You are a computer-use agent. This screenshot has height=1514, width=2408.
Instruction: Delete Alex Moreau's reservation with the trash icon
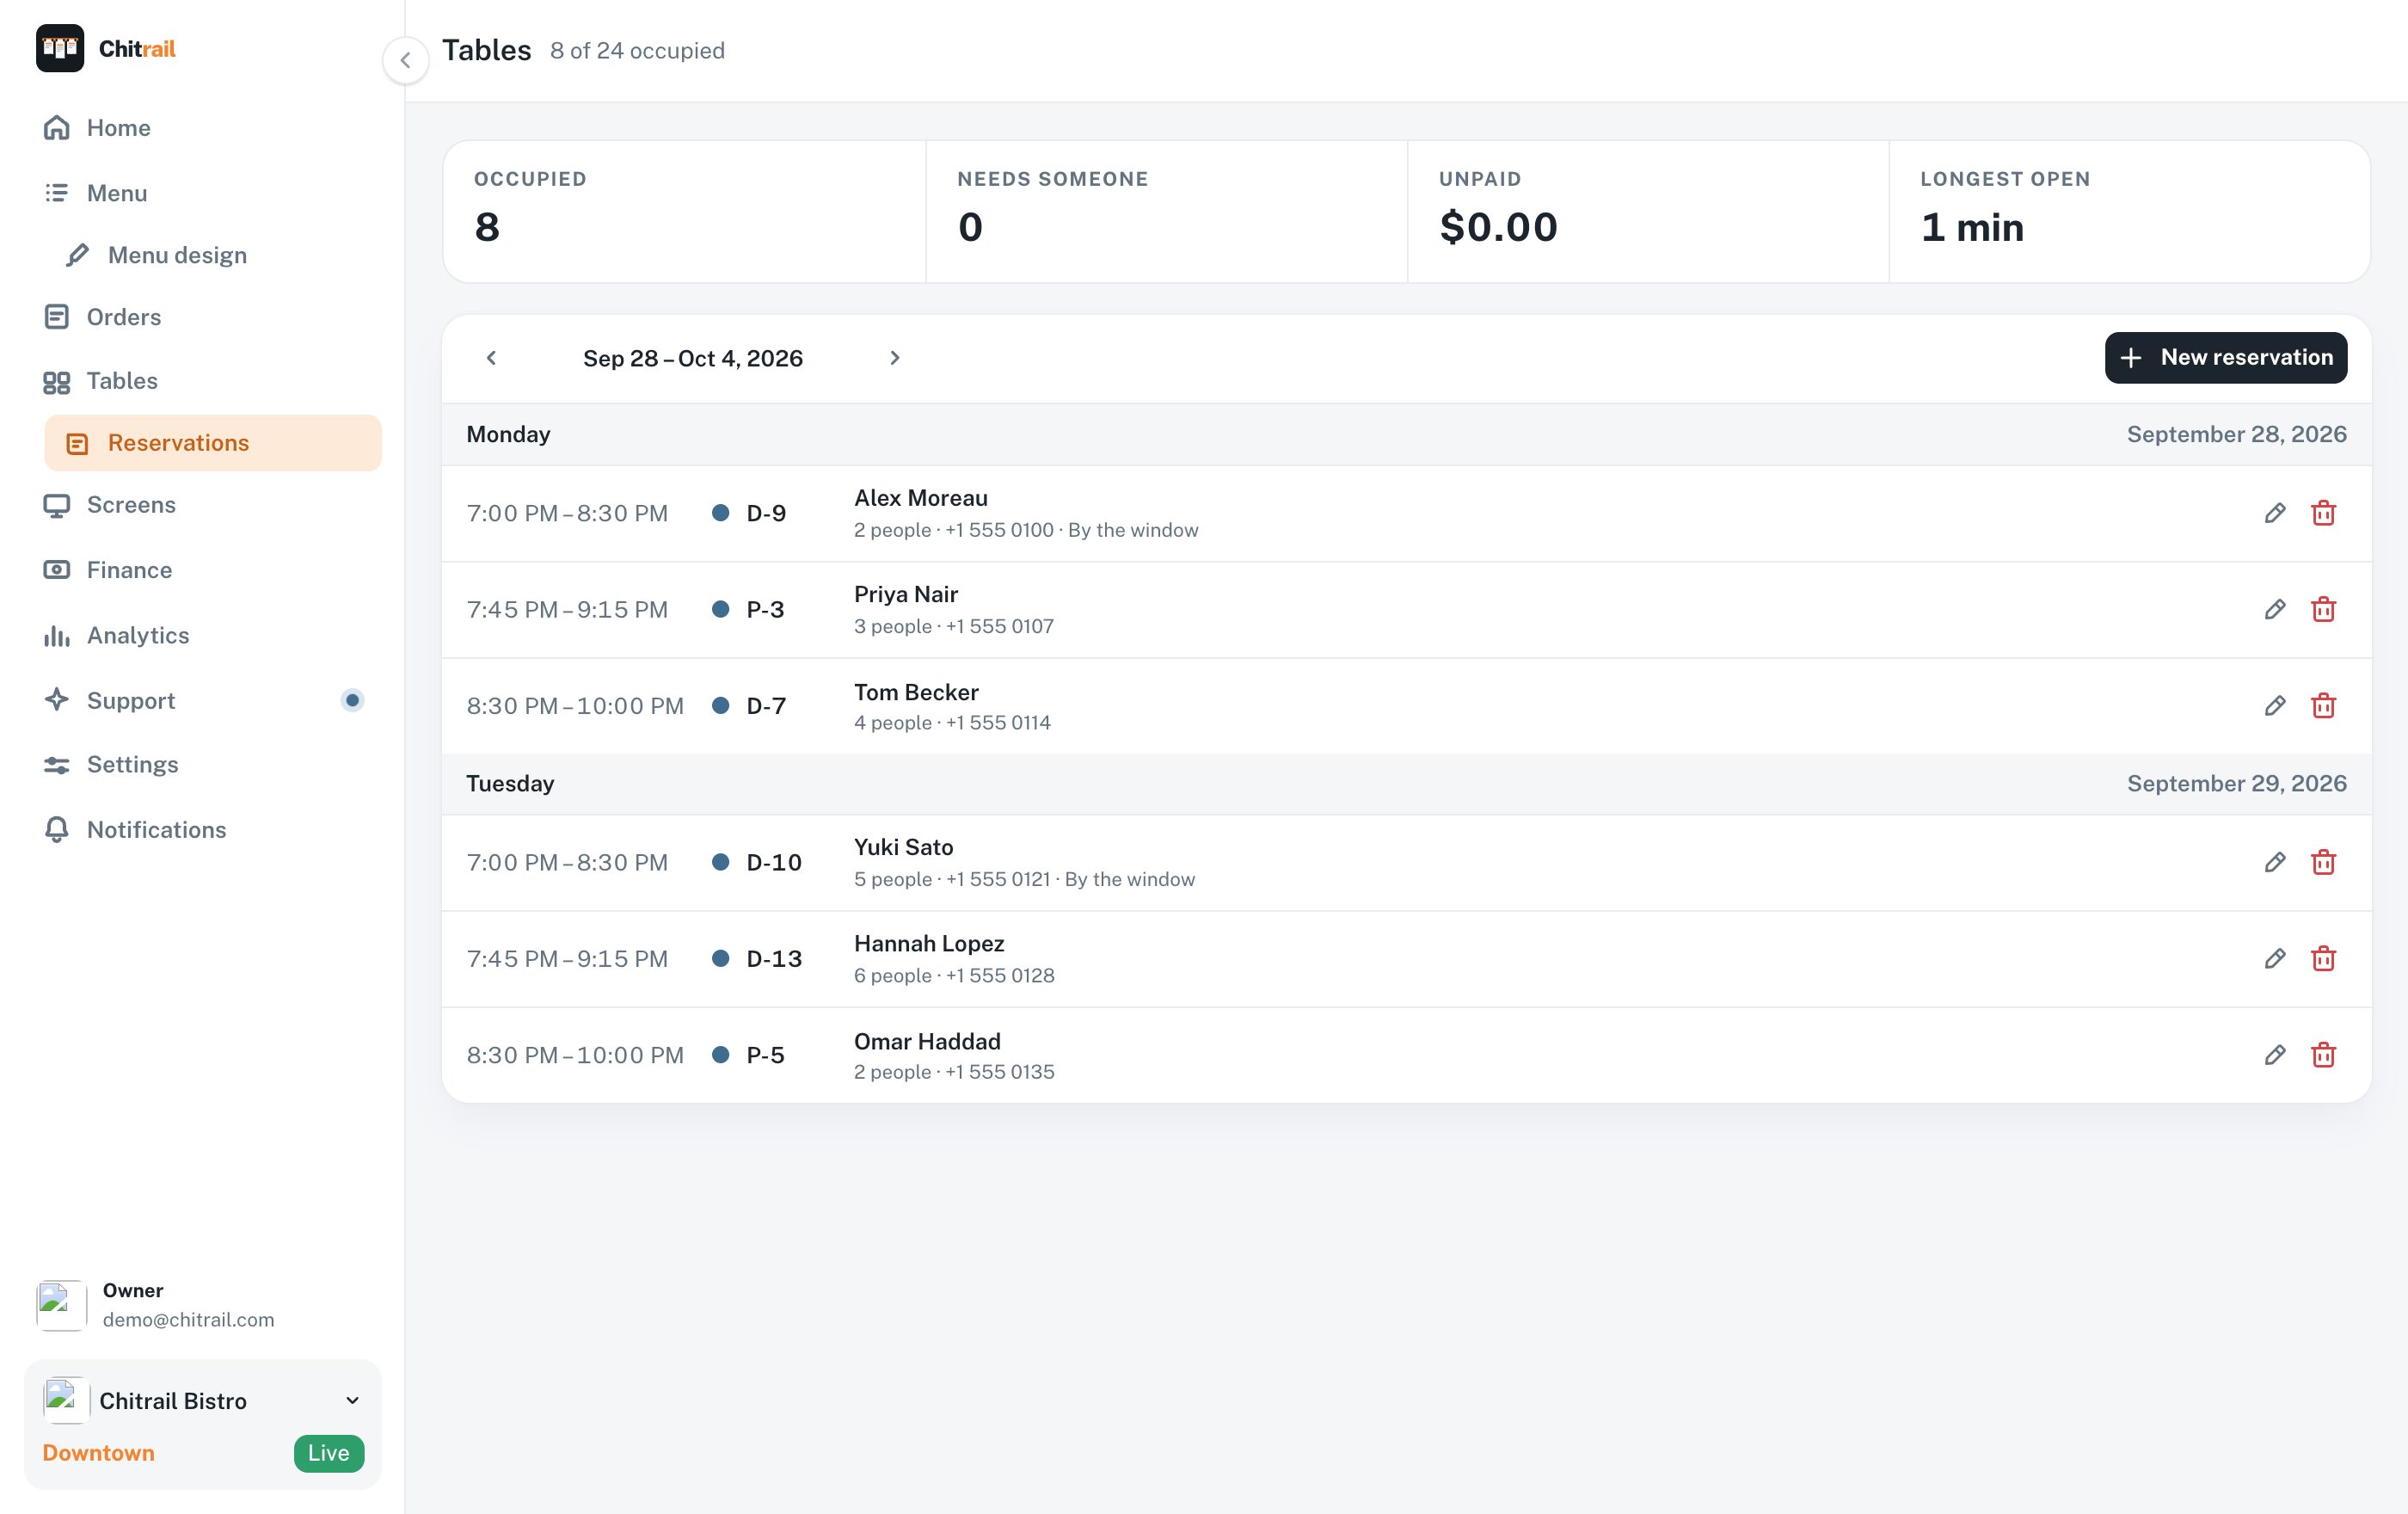tap(2323, 513)
